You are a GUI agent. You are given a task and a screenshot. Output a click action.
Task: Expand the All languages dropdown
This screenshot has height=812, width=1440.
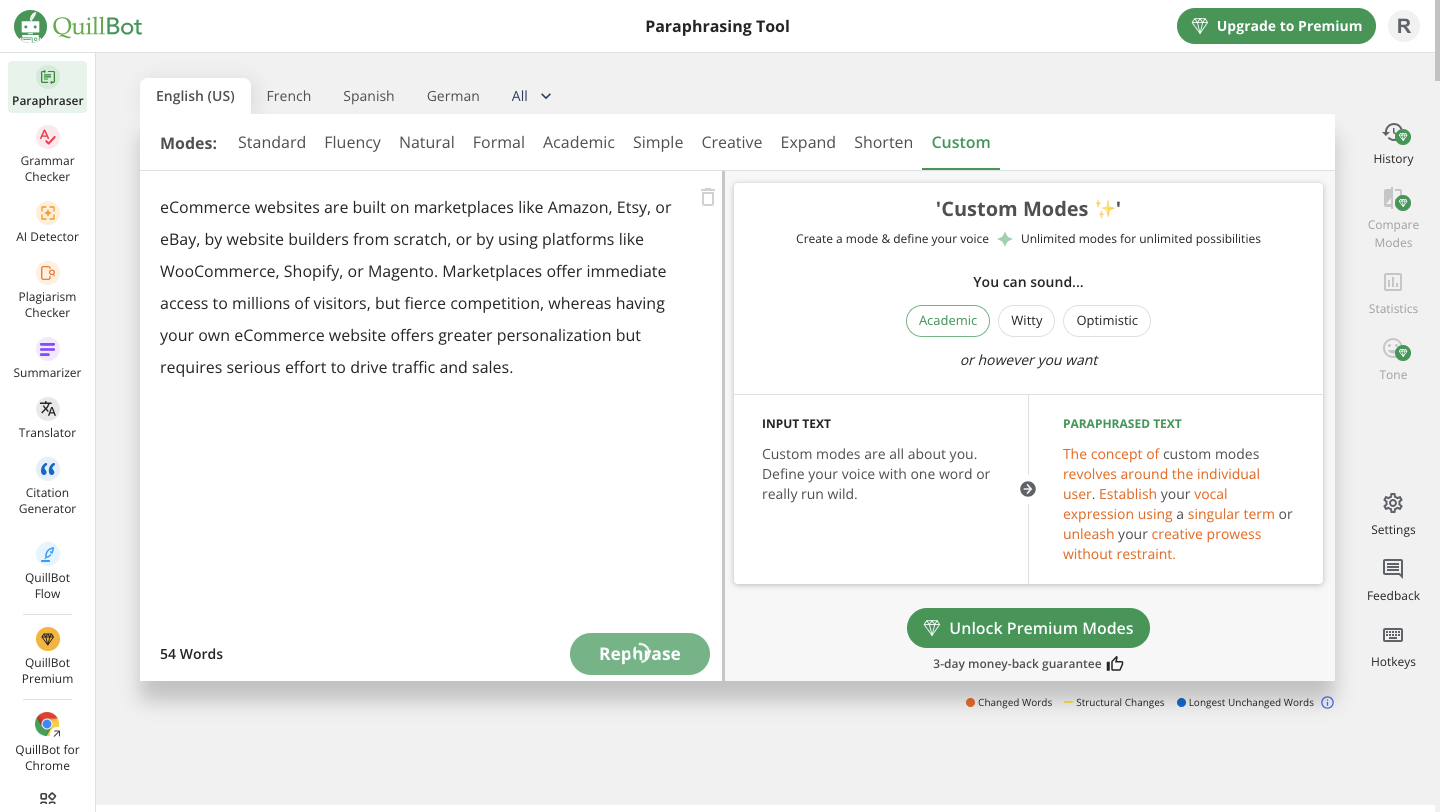click(532, 96)
